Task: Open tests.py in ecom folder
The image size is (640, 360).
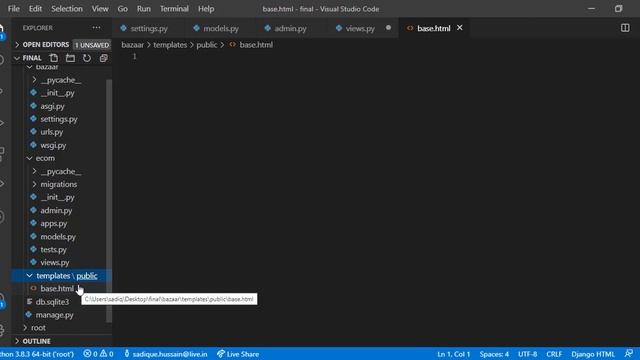Action: [53, 250]
